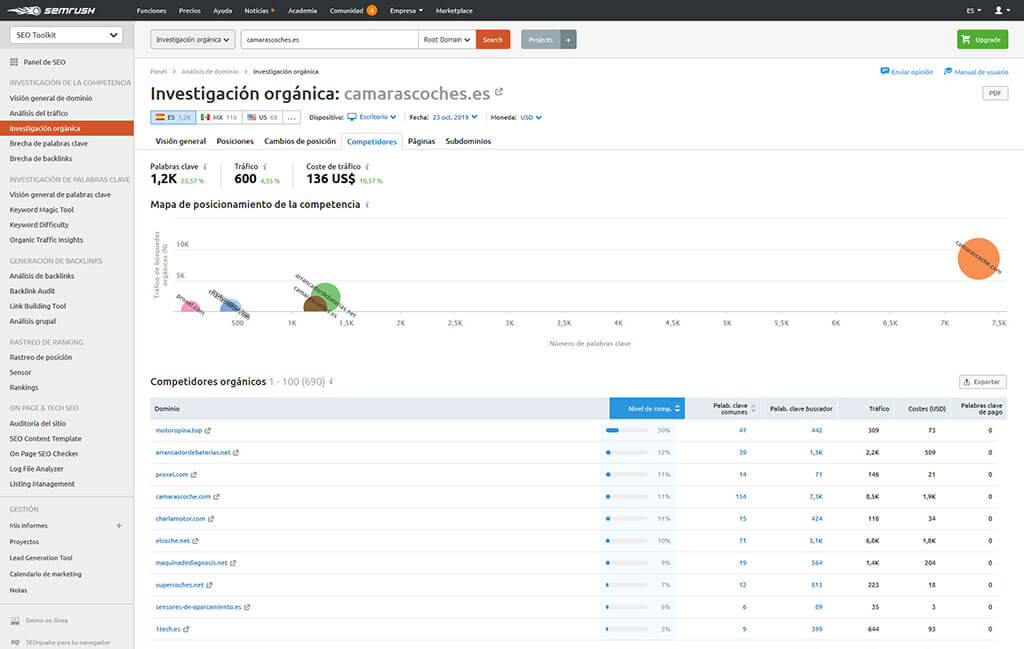Open motoropina.top external link icon

[x=208, y=431]
